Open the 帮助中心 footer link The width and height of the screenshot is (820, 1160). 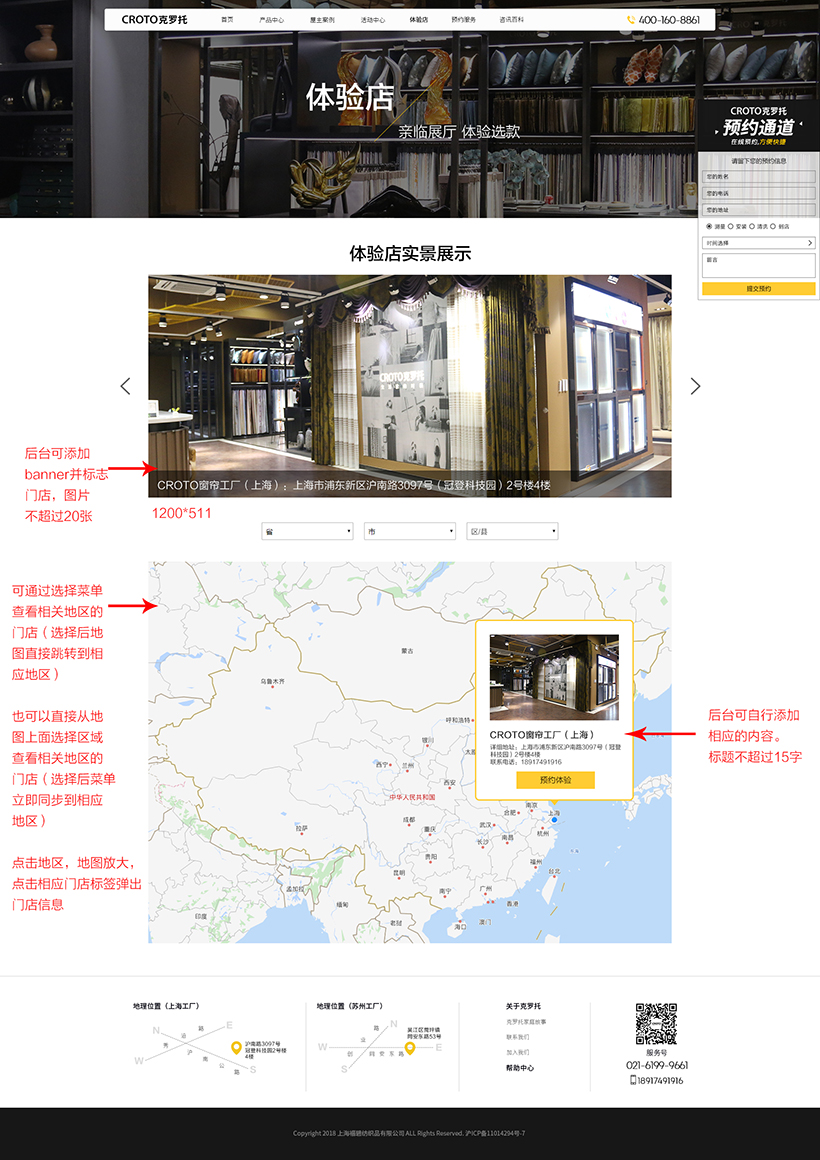tap(520, 1068)
